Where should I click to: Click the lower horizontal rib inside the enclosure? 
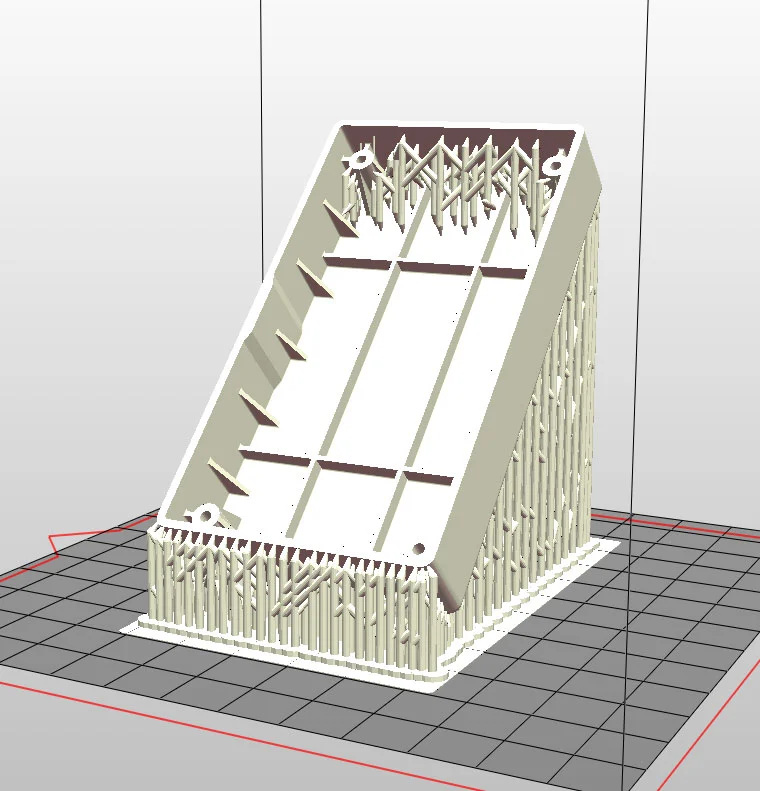(340, 461)
